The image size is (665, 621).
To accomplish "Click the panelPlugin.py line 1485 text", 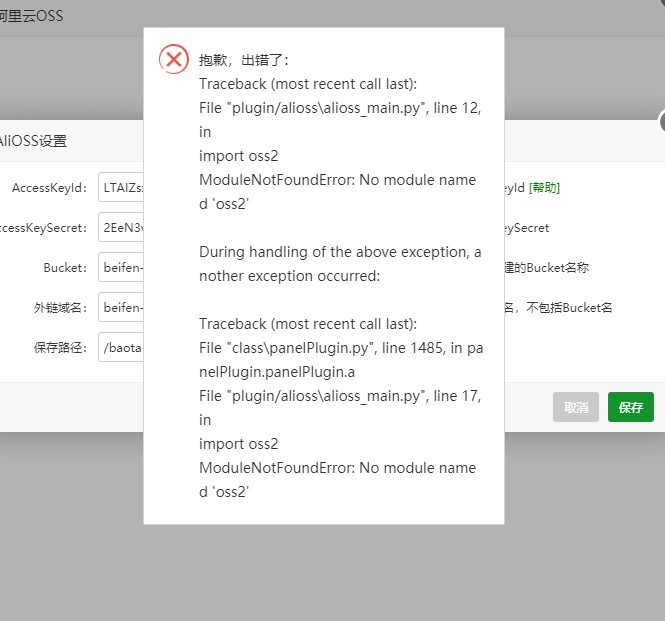I will tap(341, 360).
